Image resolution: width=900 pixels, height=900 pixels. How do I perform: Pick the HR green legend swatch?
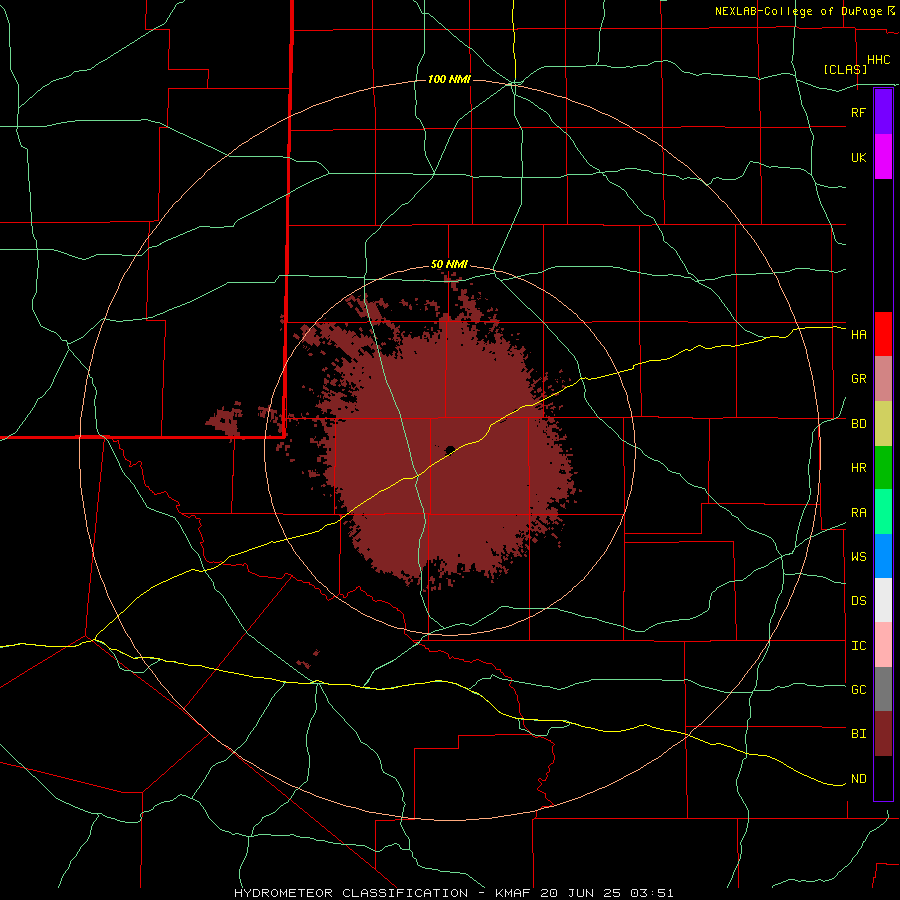[883, 468]
